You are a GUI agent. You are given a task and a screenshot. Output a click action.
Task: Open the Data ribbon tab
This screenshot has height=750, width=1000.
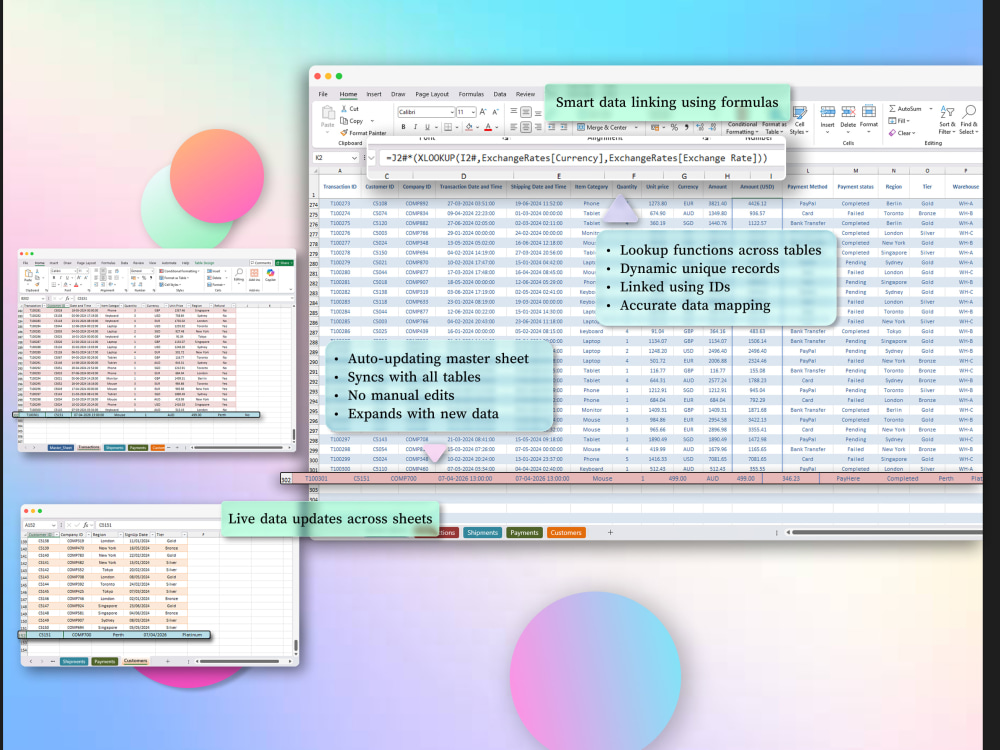coord(499,94)
